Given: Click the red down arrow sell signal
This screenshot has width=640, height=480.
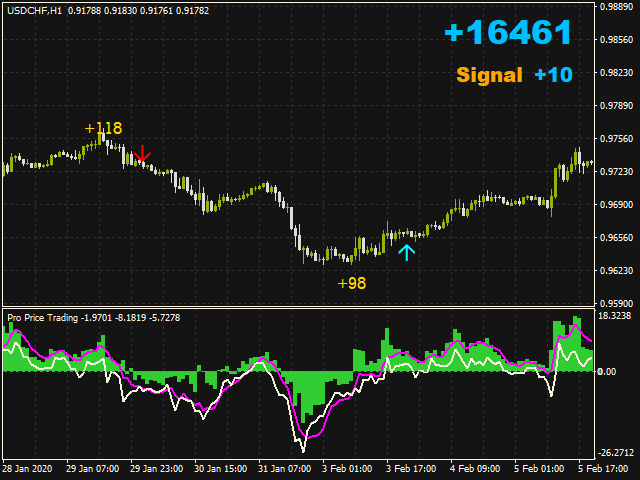Looking at the screenshot, I should click(142, 153).
